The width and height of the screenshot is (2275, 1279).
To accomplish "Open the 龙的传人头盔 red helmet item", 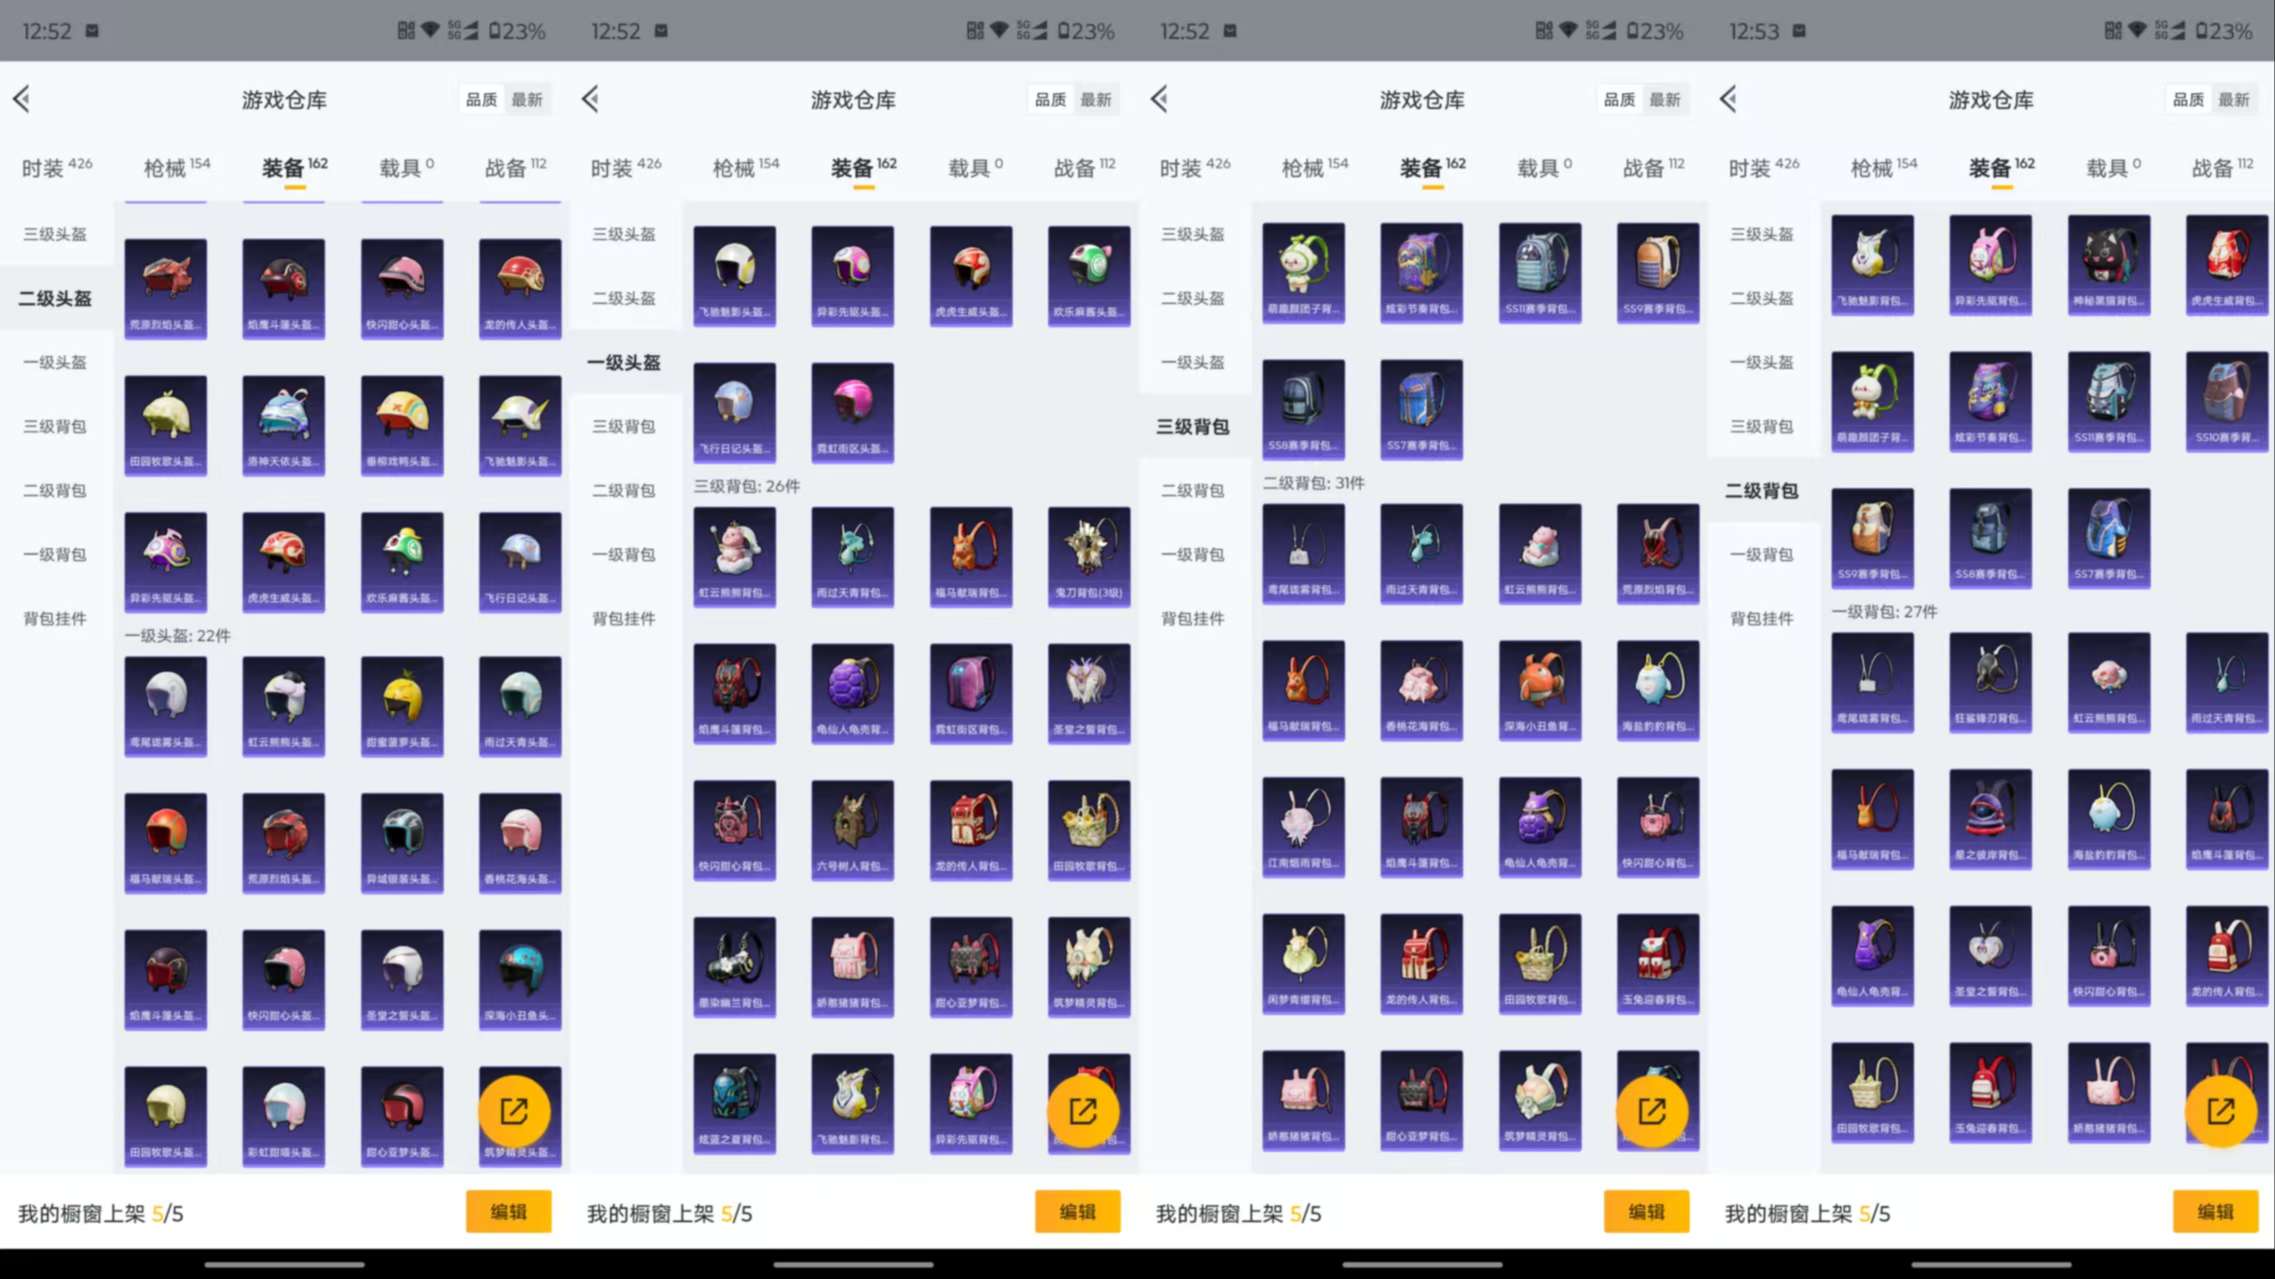I will pyautogui.click(x=520, y=288).
